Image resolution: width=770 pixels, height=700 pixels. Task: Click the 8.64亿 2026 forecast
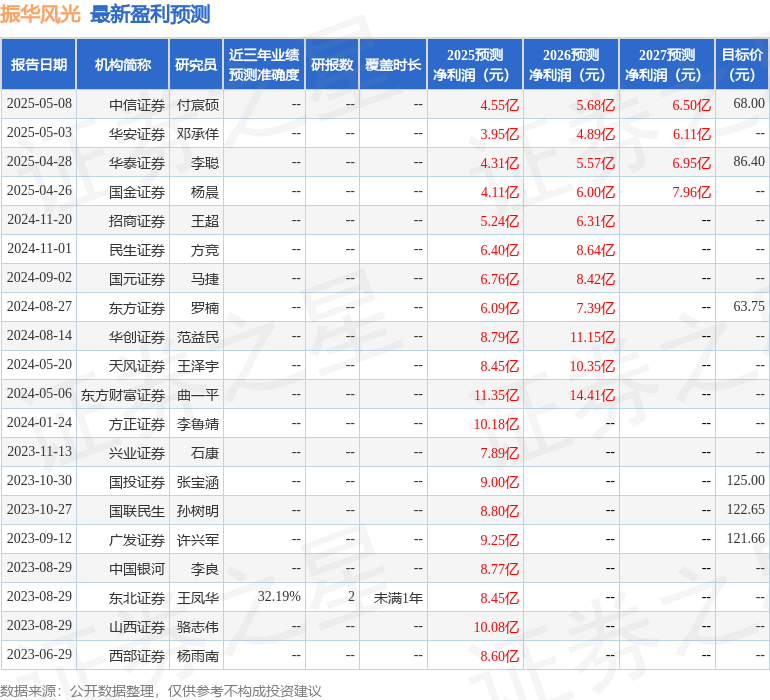(595, 250)
